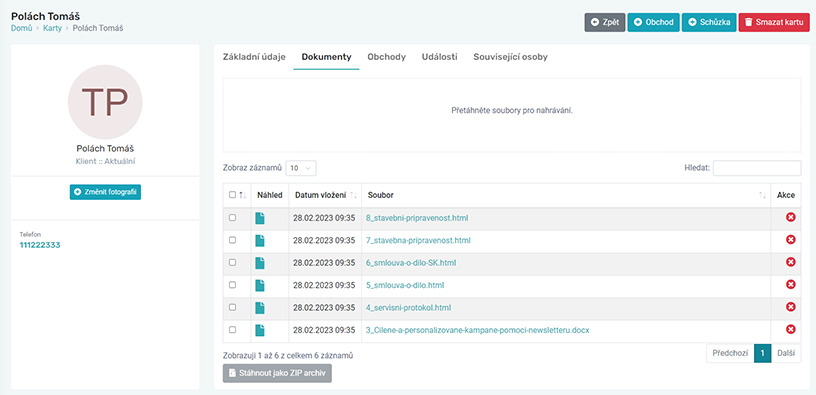Sort by the checkbox column arrows
Screen dimensions: 816x395
click(x=242, y=195)
